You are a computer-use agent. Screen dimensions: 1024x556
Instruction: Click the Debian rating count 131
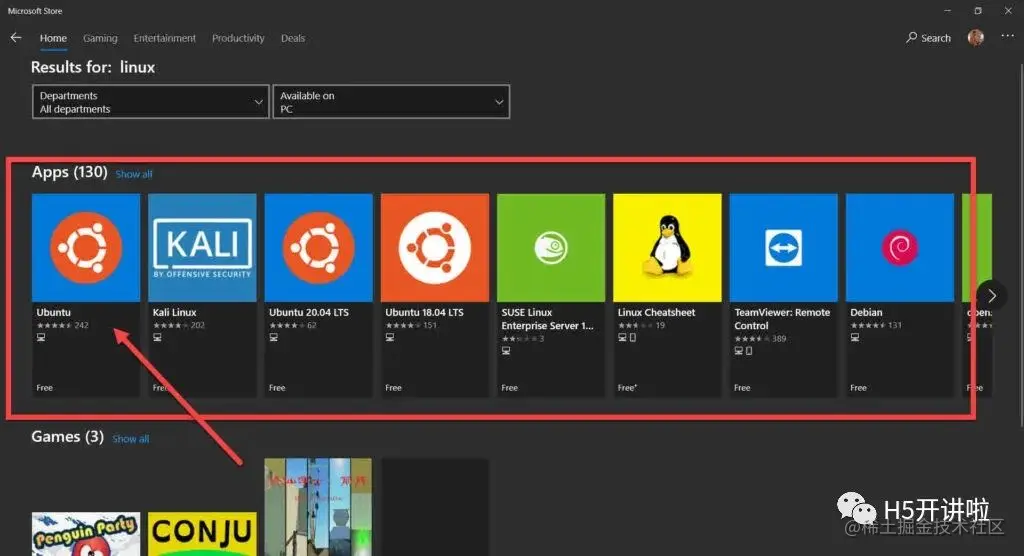point(895,325)
